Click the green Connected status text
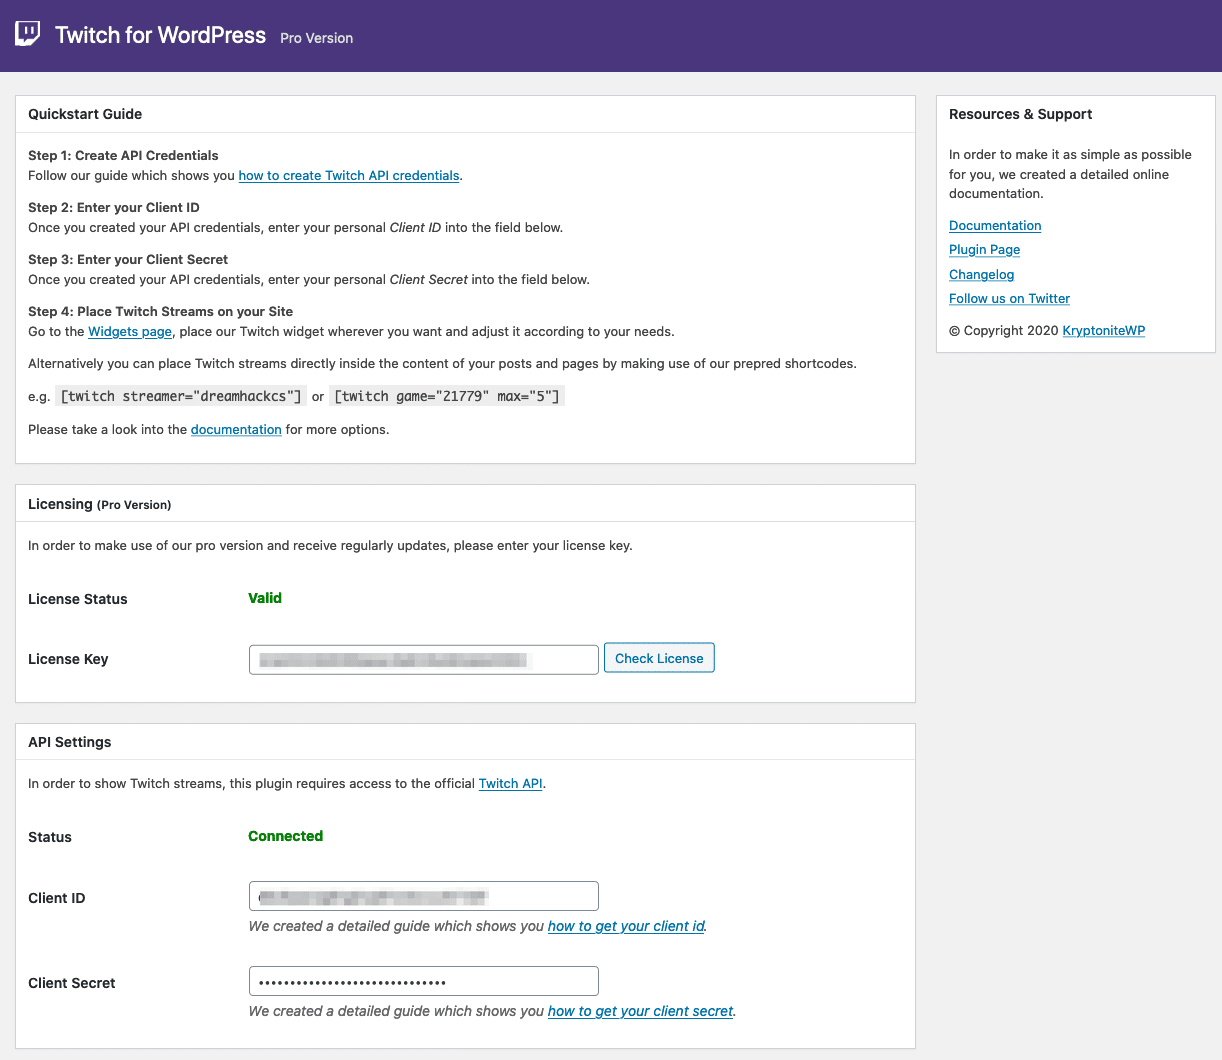Screen dimensions: 1222x1060 (286, 836)
